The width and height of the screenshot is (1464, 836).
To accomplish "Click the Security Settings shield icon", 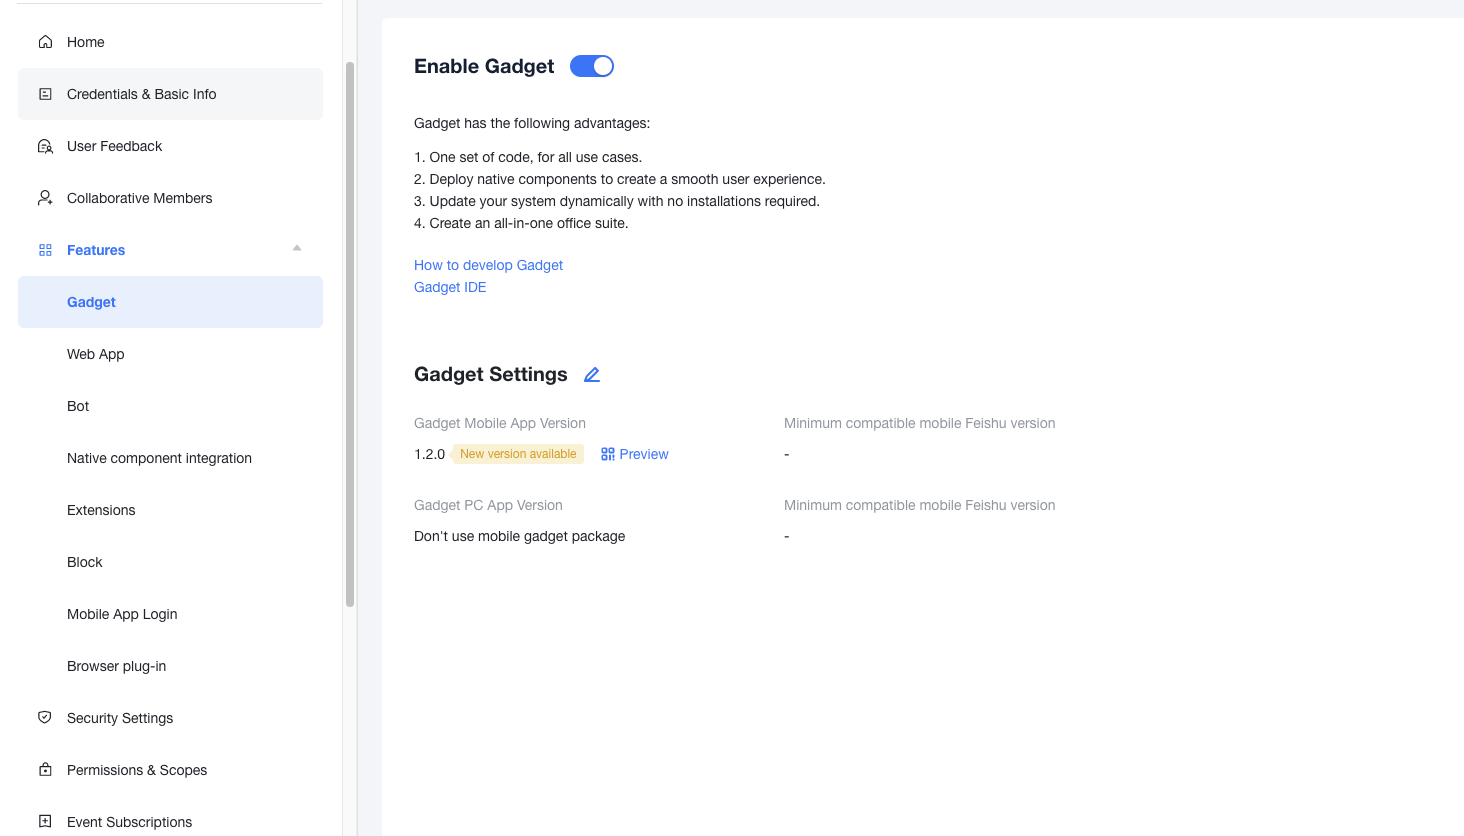I will 45,717.
